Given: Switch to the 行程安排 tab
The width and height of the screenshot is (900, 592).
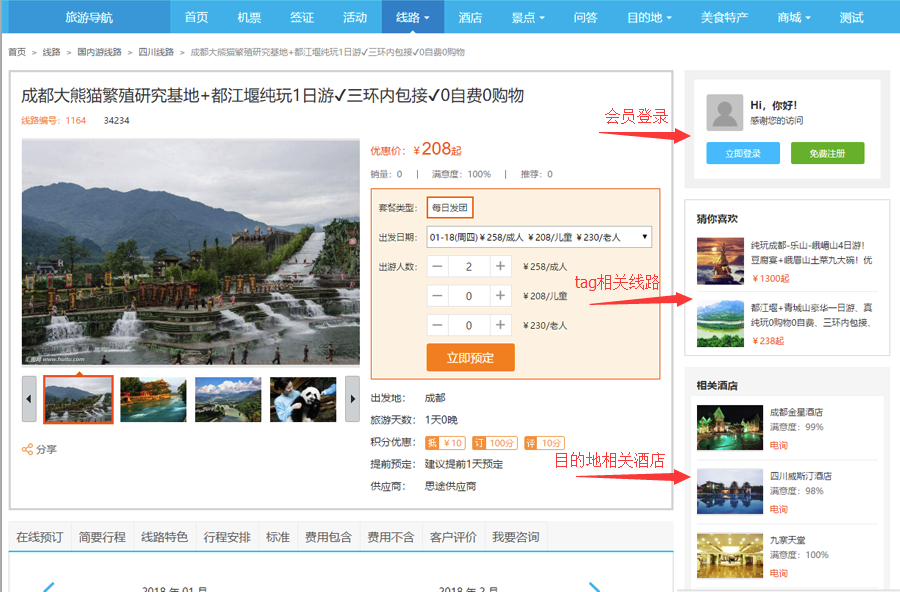Looking at the screenshot, I should pyautogui.click(x=226, y=537).
